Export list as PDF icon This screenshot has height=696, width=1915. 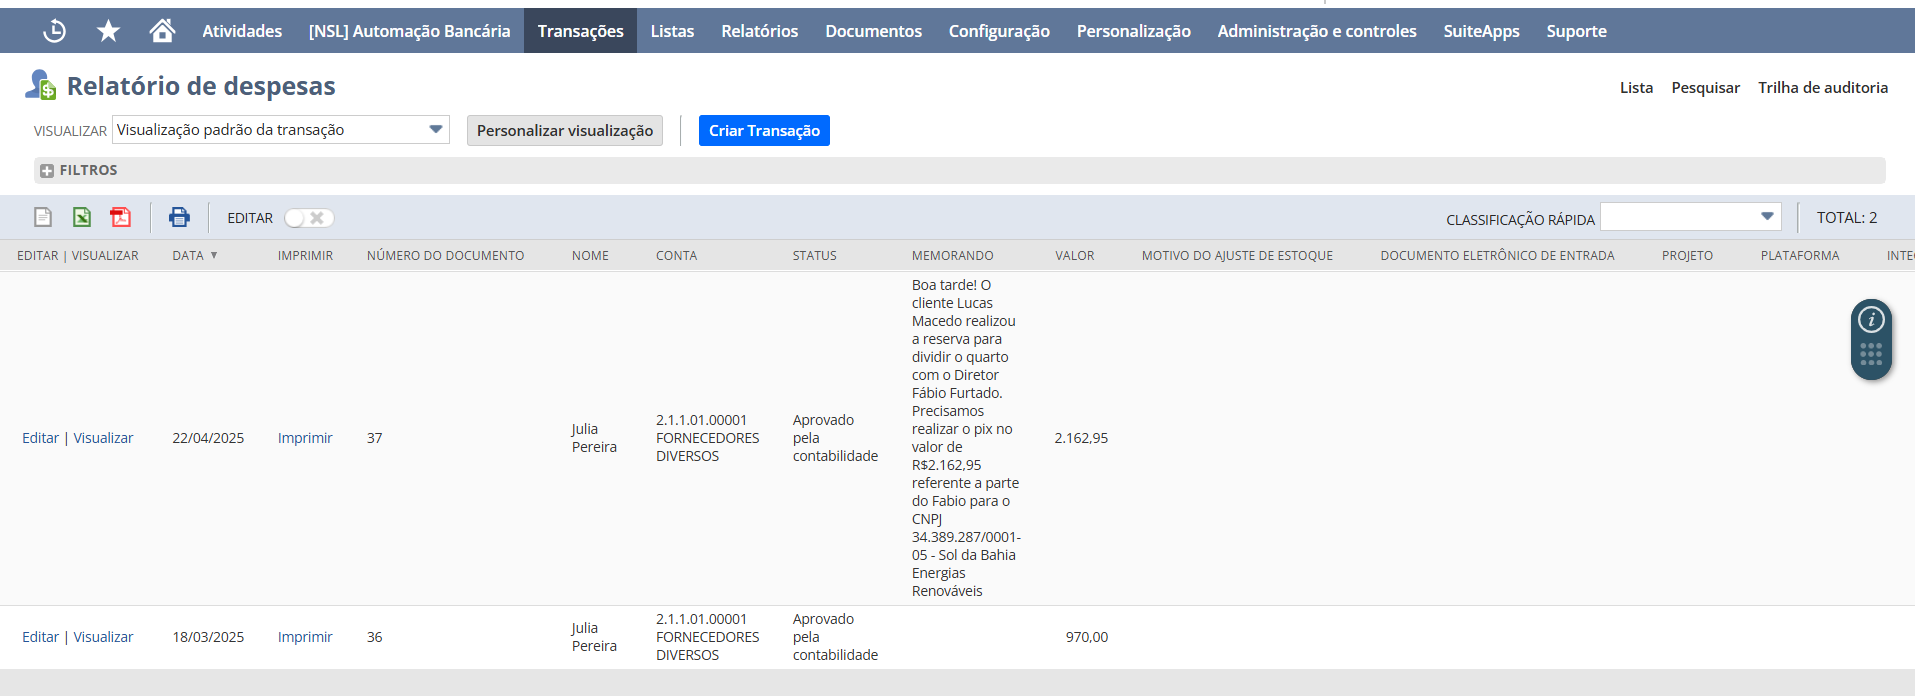coord(121,217)
